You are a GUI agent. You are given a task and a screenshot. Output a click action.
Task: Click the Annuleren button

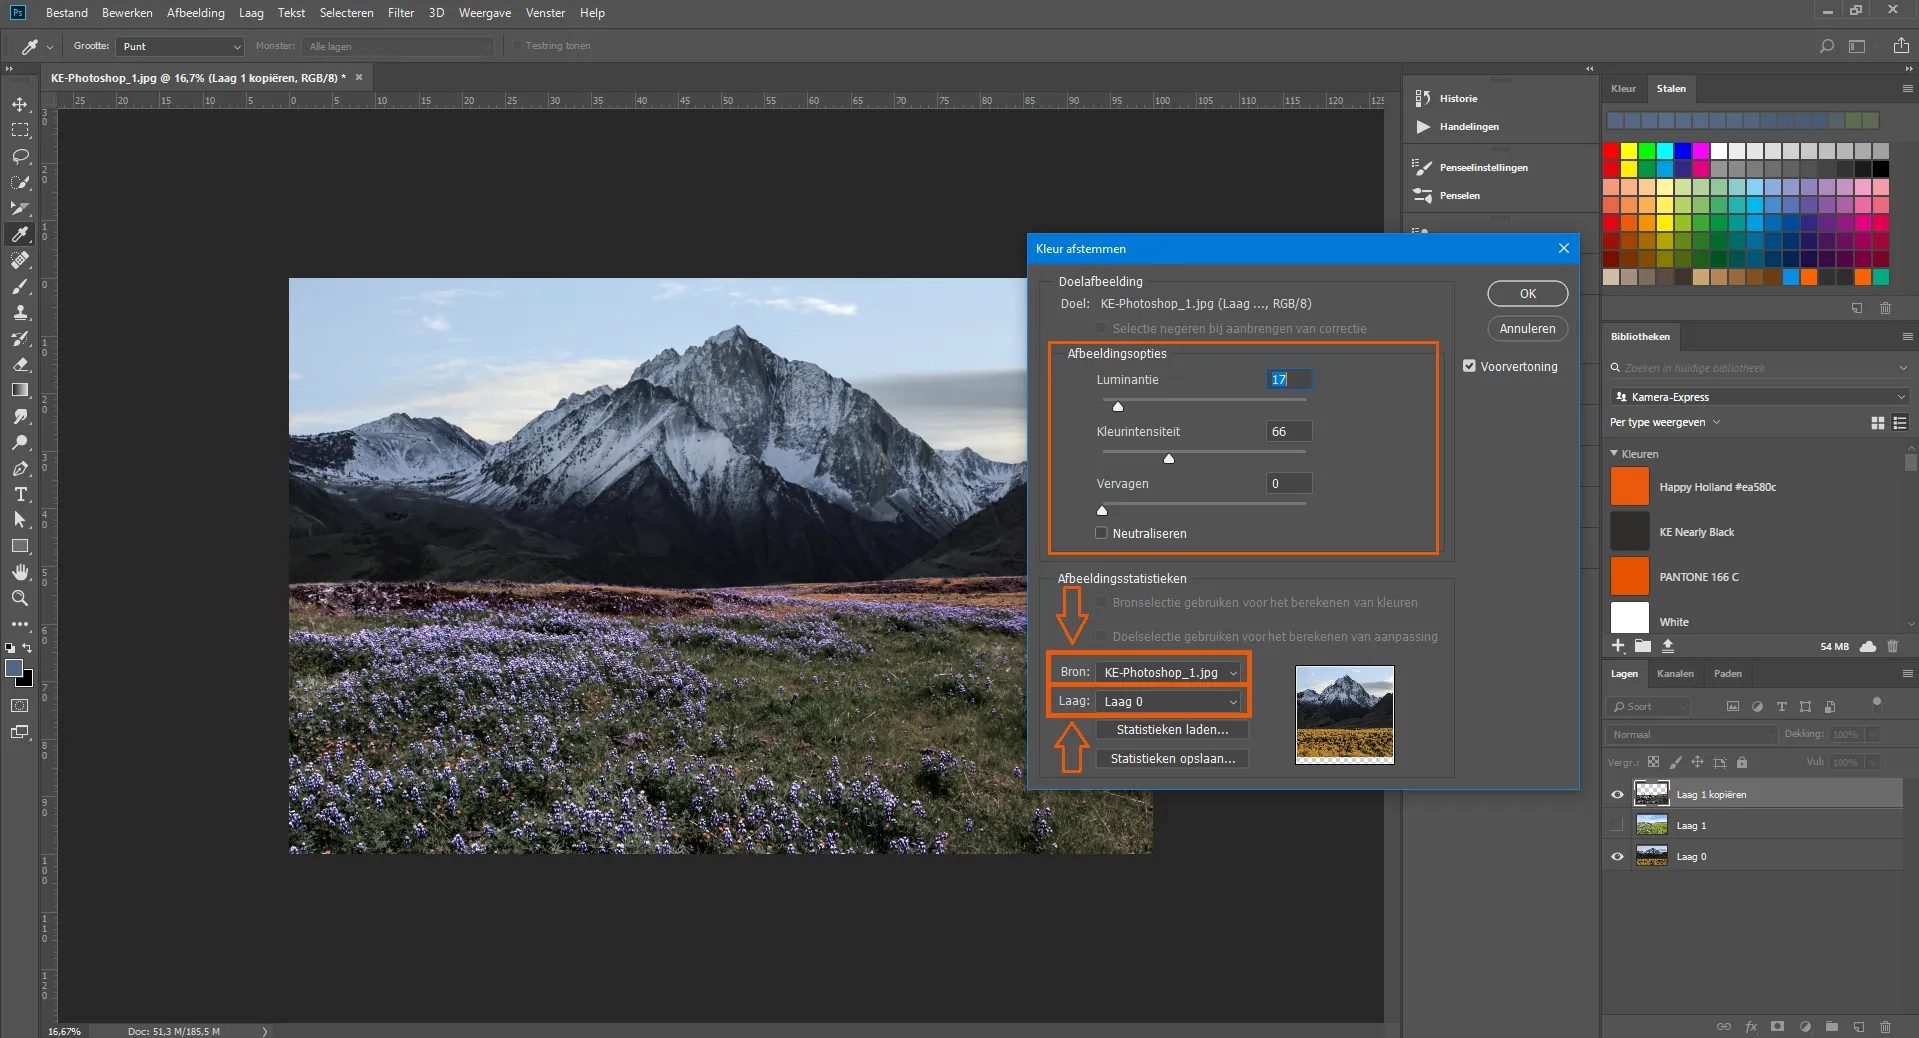point(1527,329)
